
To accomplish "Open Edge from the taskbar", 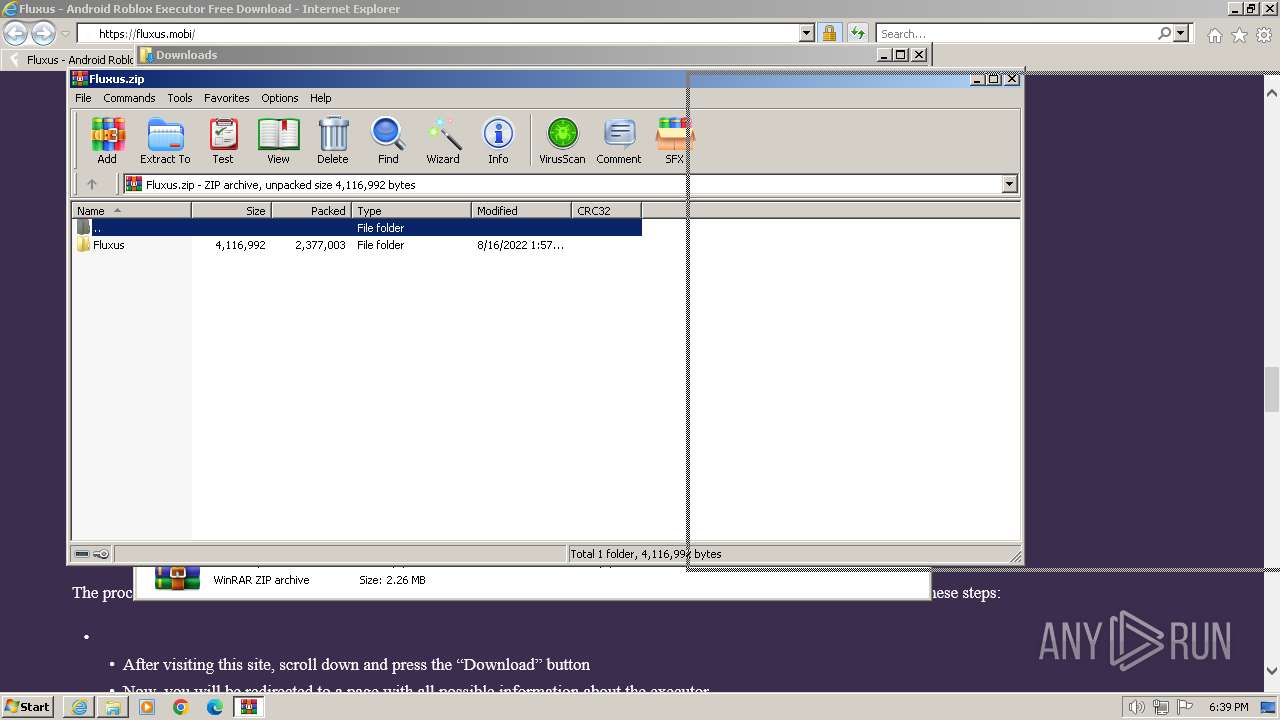I will tap(215, 707).
